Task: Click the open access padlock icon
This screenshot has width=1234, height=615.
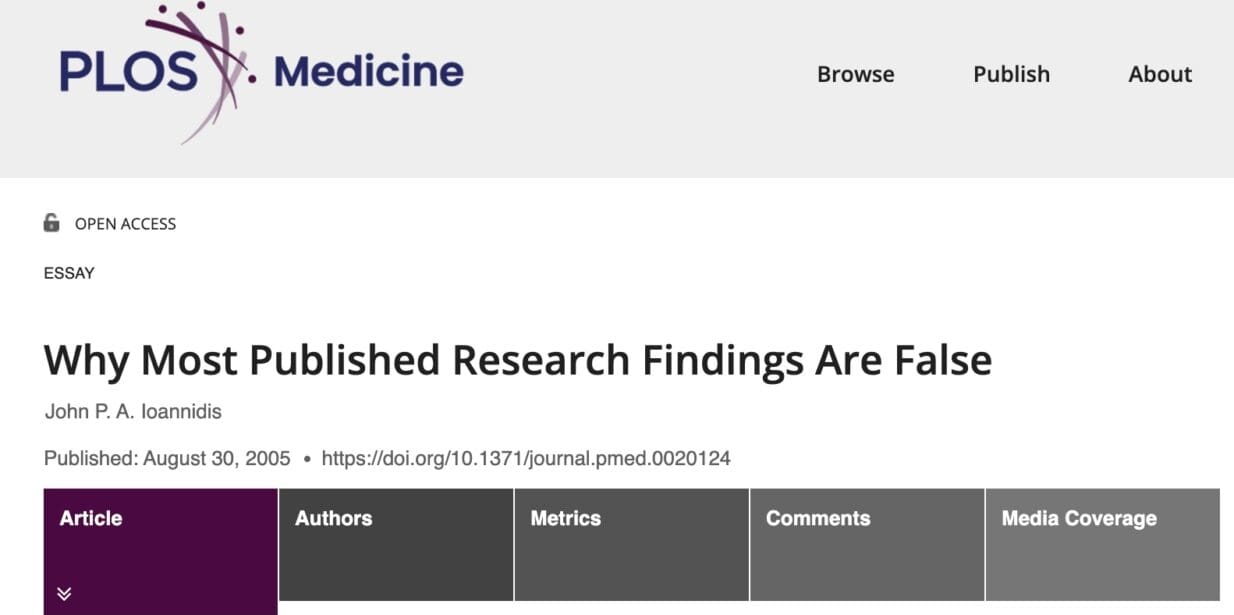Action: coord(52,223)
